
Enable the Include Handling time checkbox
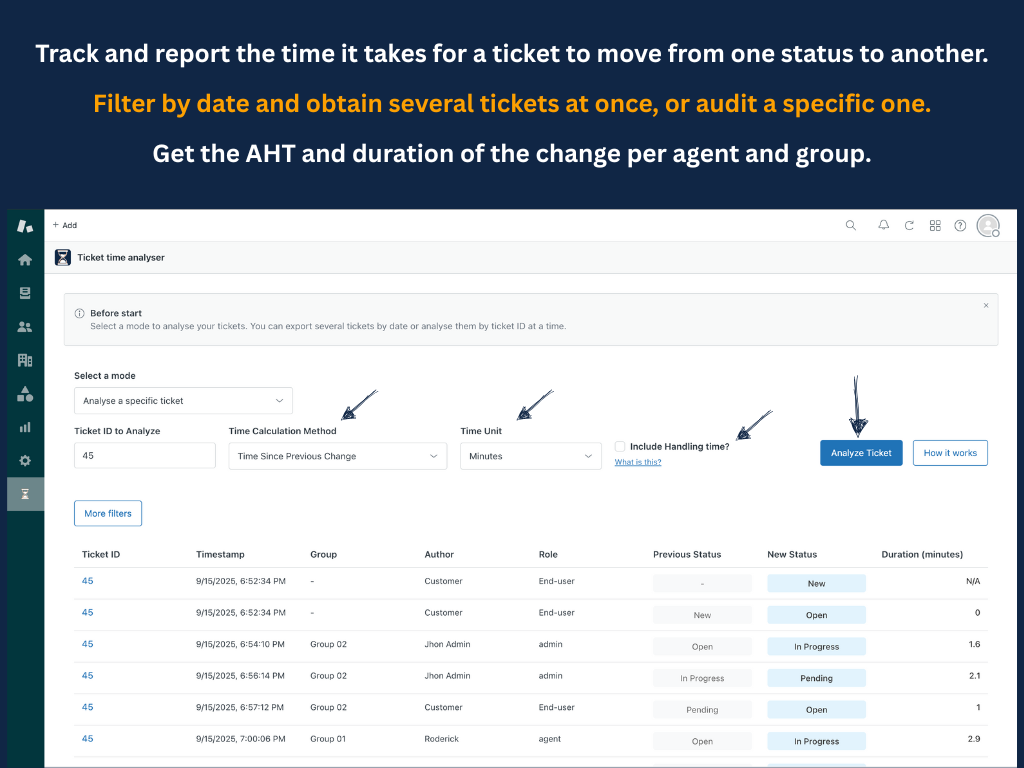[620, 447]
